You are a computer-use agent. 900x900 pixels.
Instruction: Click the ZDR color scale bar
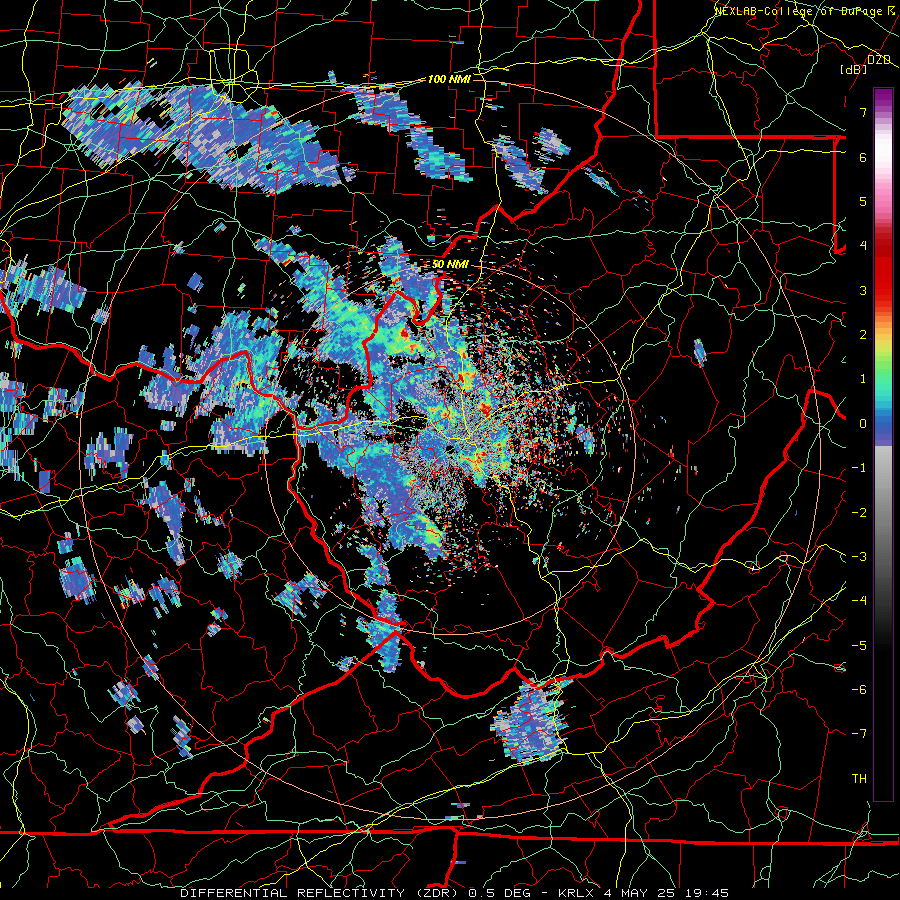tap(883, 444)
